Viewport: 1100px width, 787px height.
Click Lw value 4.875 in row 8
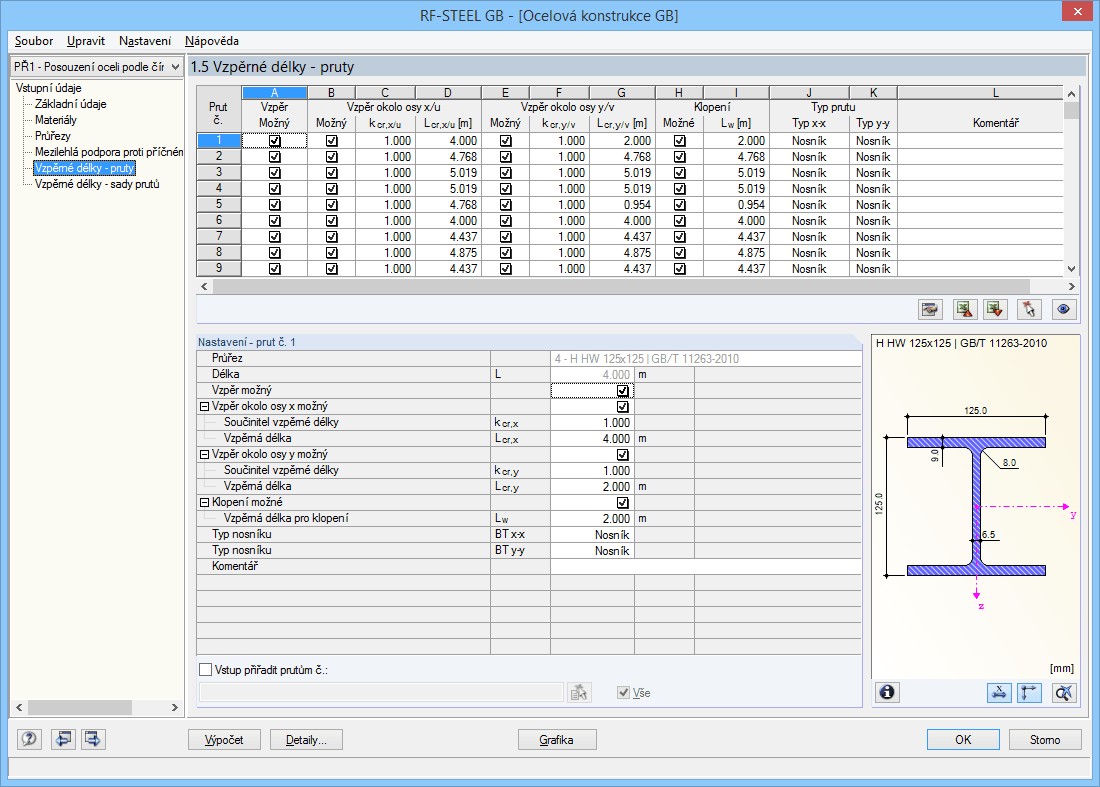pyautogui.click(x=736, y=253)
